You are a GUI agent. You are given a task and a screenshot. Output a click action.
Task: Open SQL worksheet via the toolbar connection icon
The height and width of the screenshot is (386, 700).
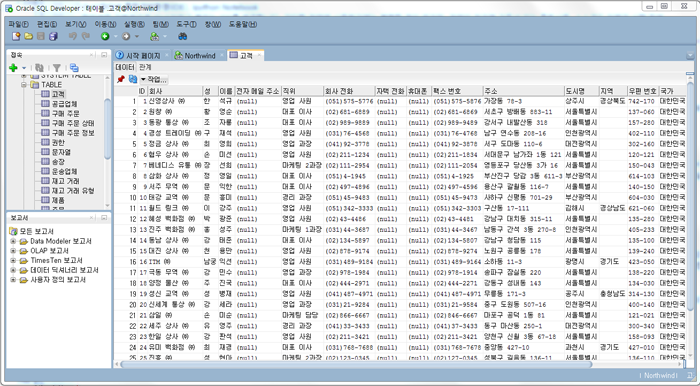tap(154, 37)
